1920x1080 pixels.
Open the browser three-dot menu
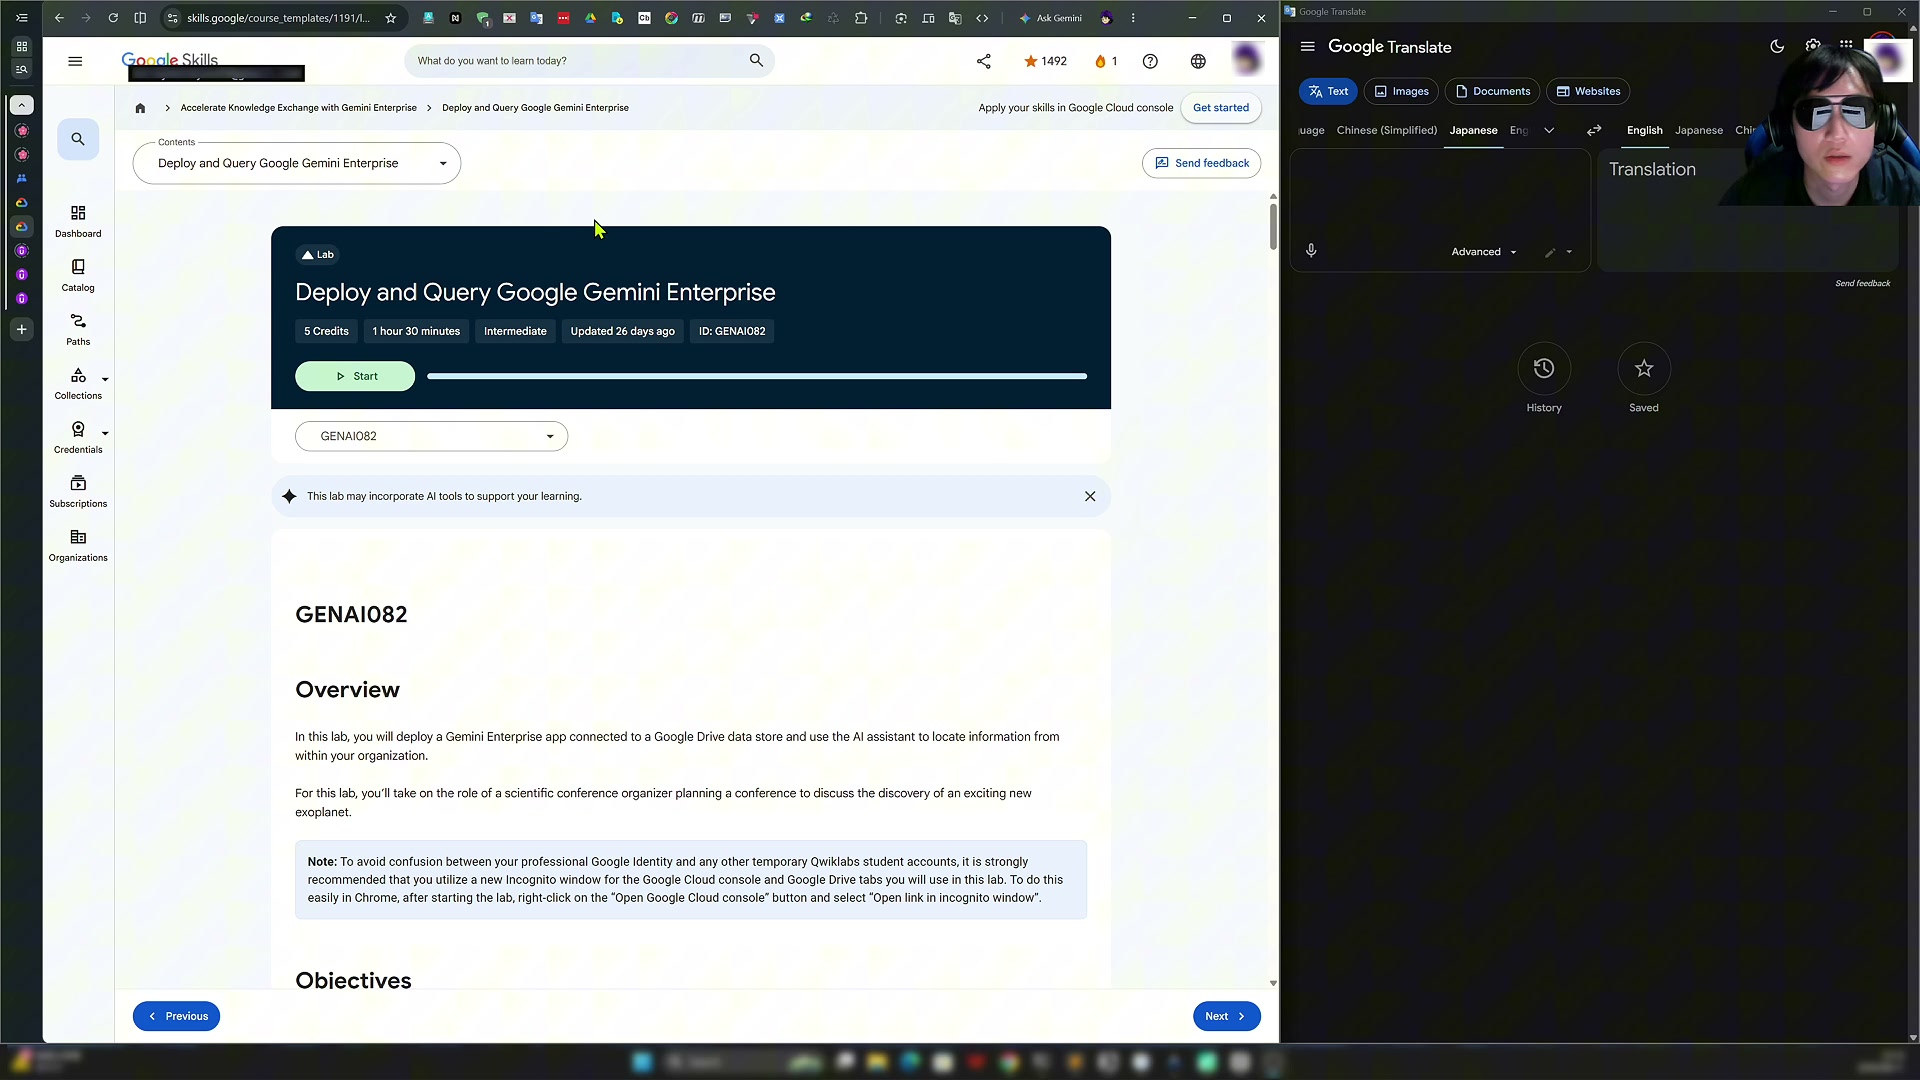(x=1132, y=18)
